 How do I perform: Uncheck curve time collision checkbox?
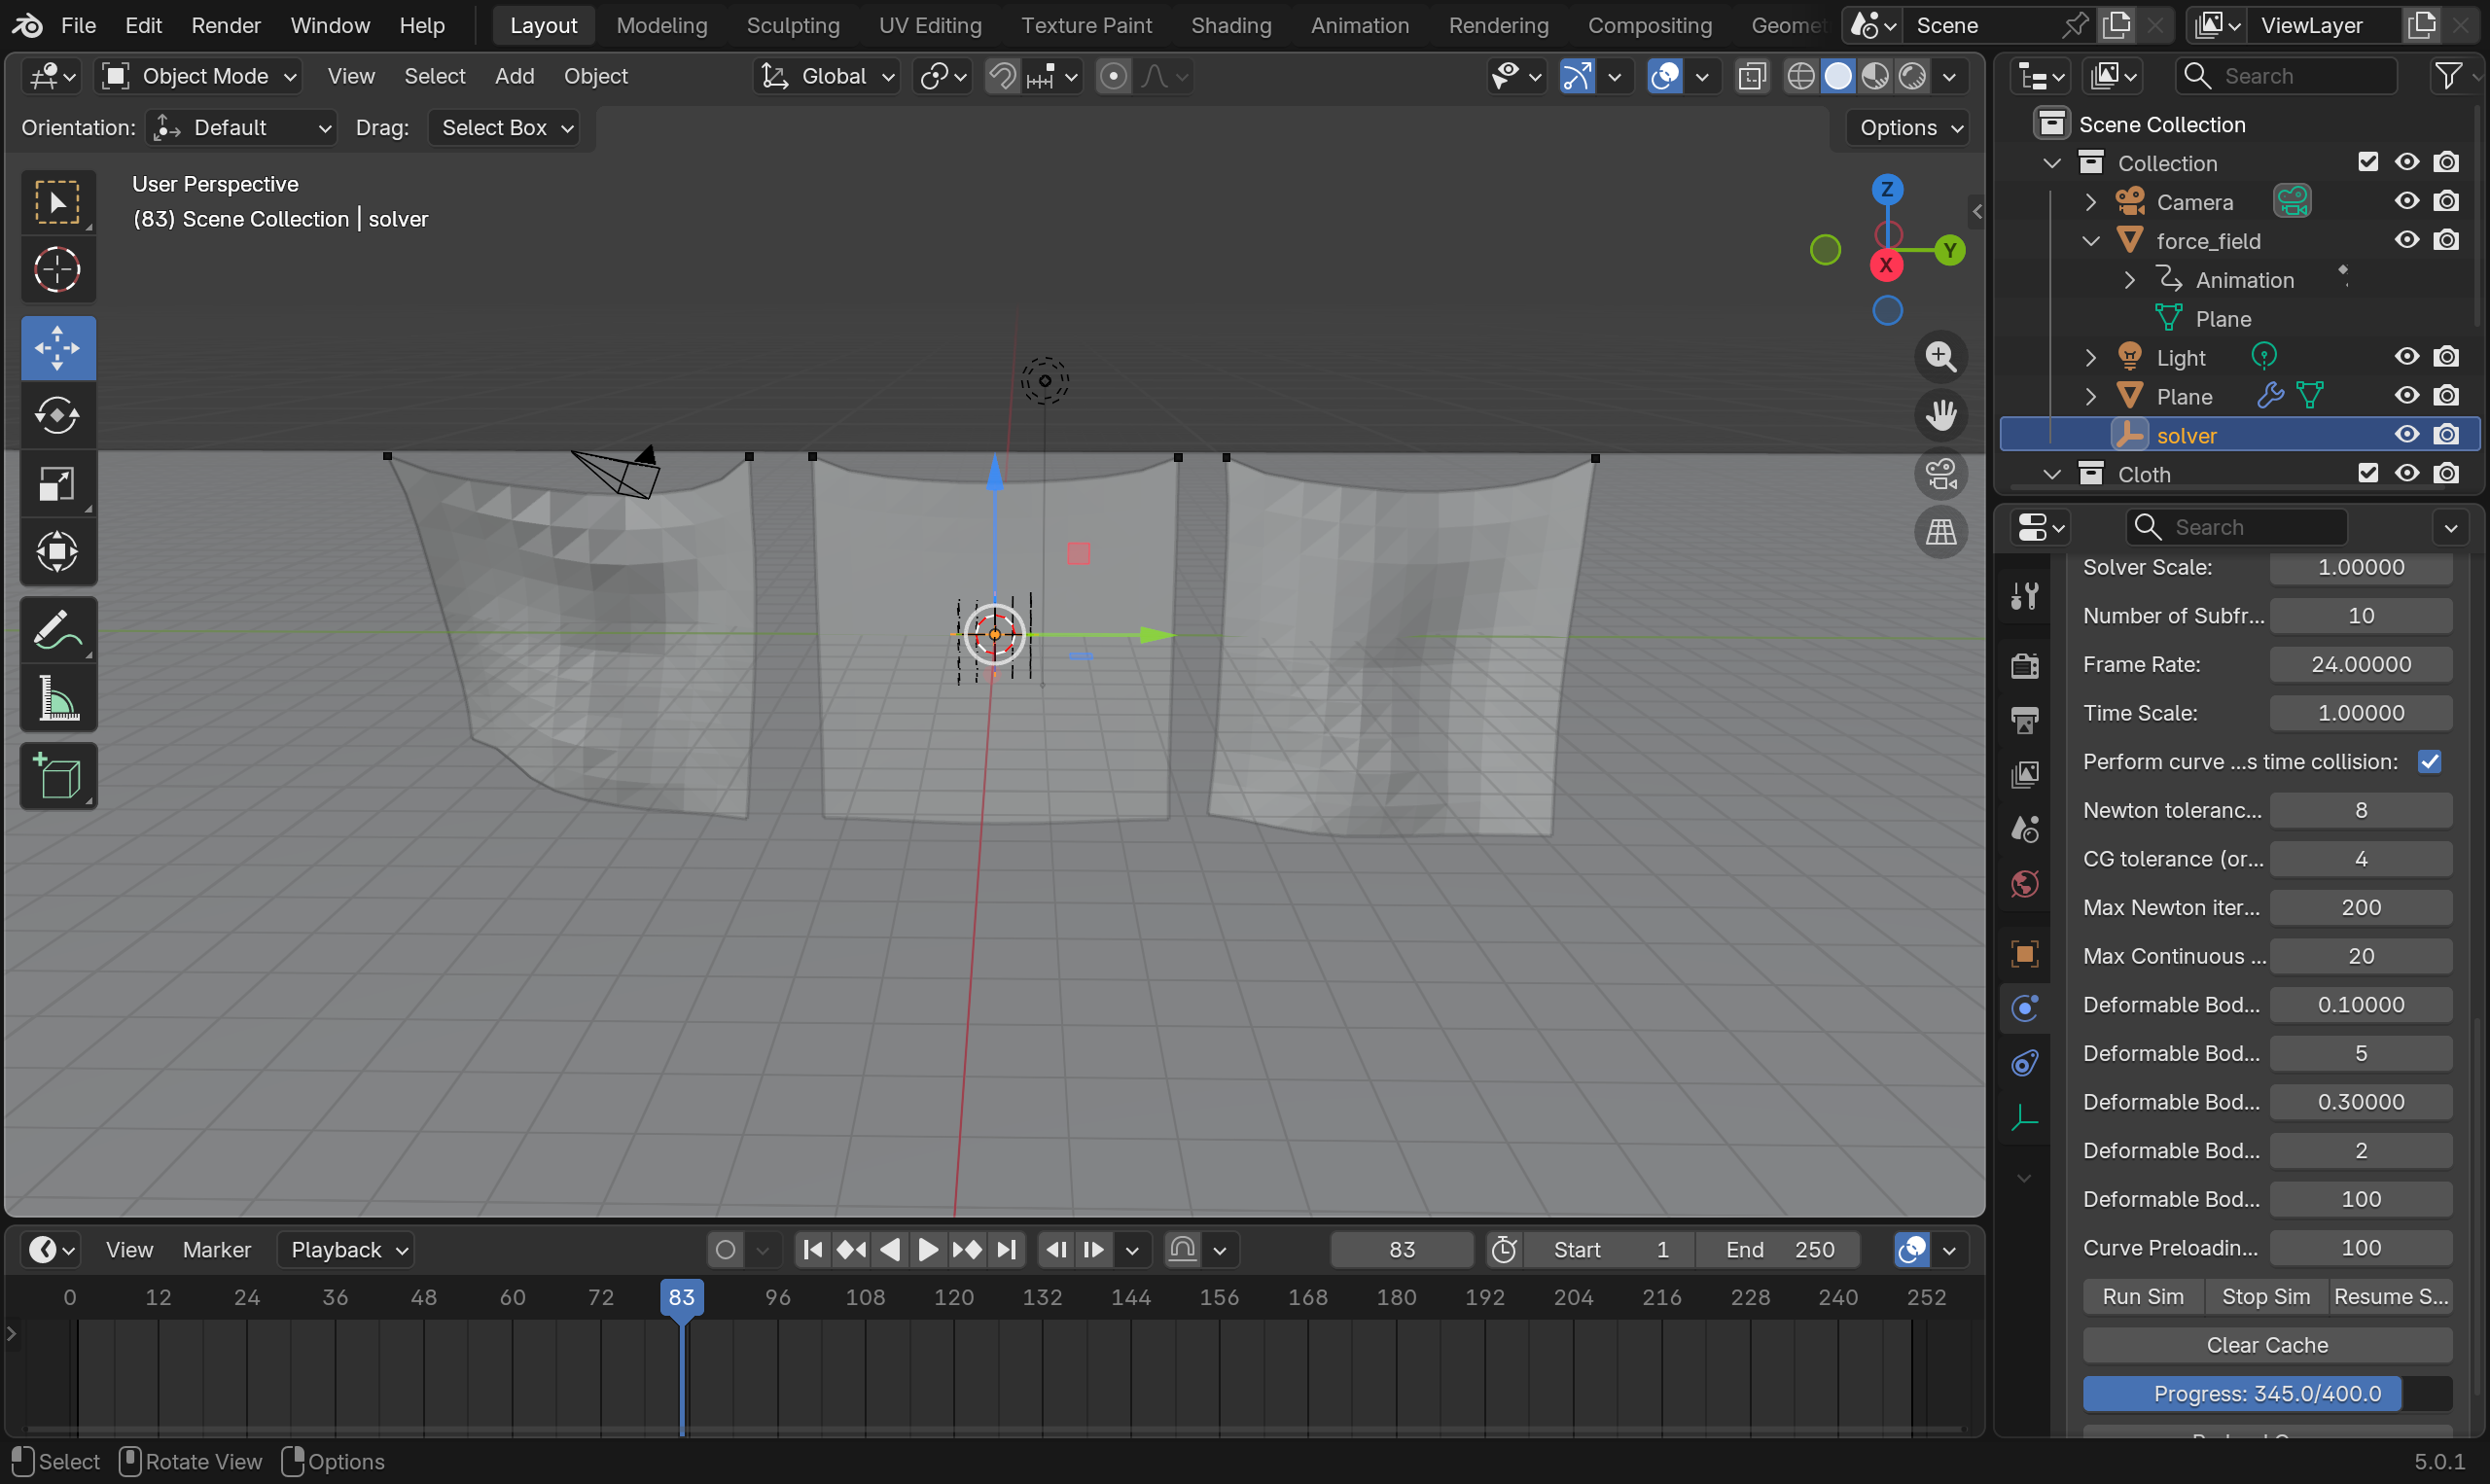pyautogui.click(x=2429, y=762)
